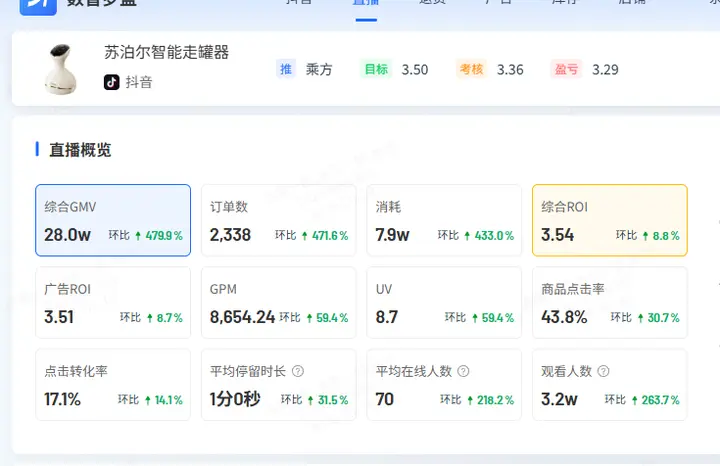
Task: Click the green 目标 badge
Action: pyautogui.click(x=376, y=69)
